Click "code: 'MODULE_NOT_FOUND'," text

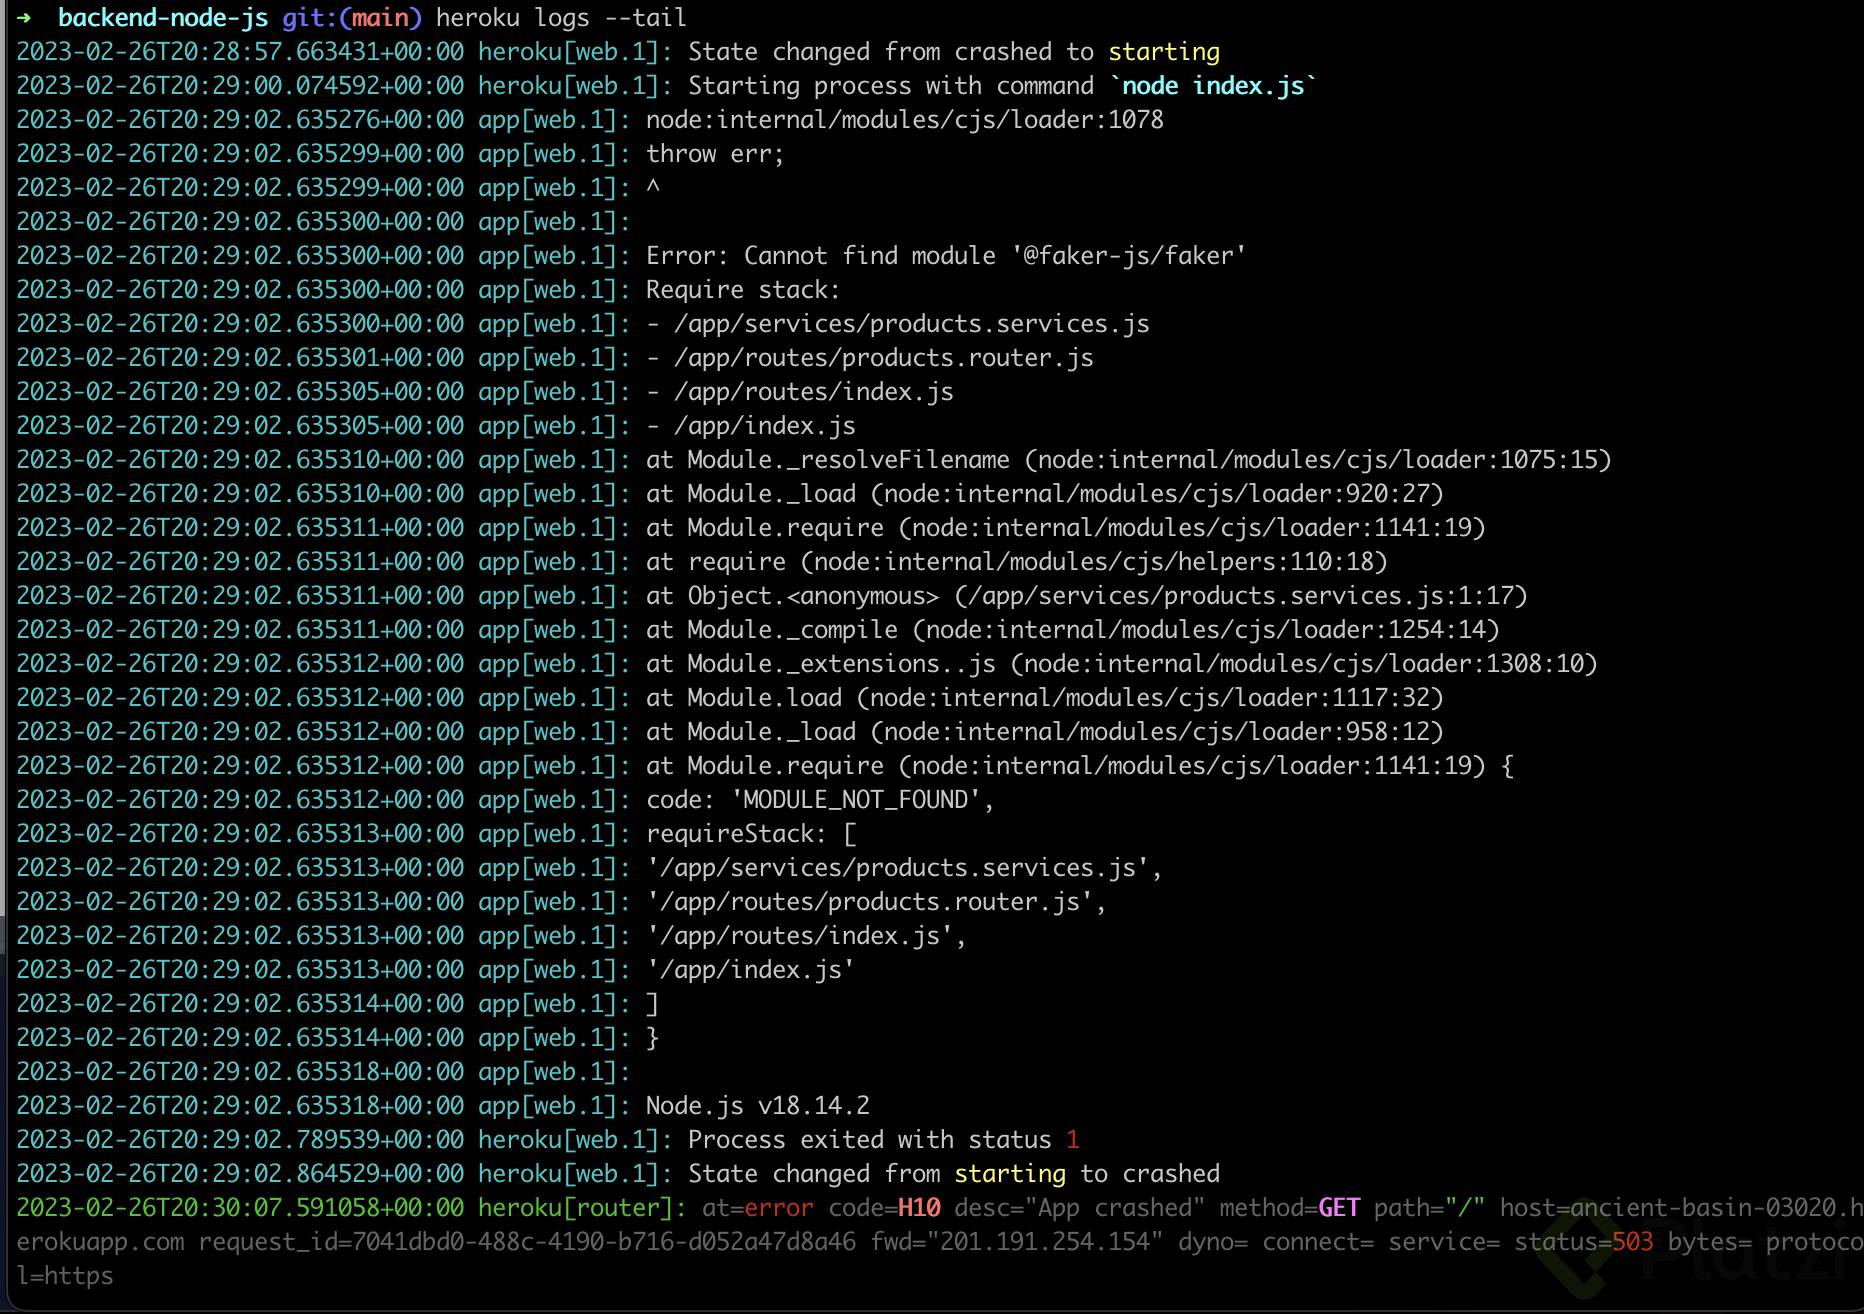click(x=820, y=800)
